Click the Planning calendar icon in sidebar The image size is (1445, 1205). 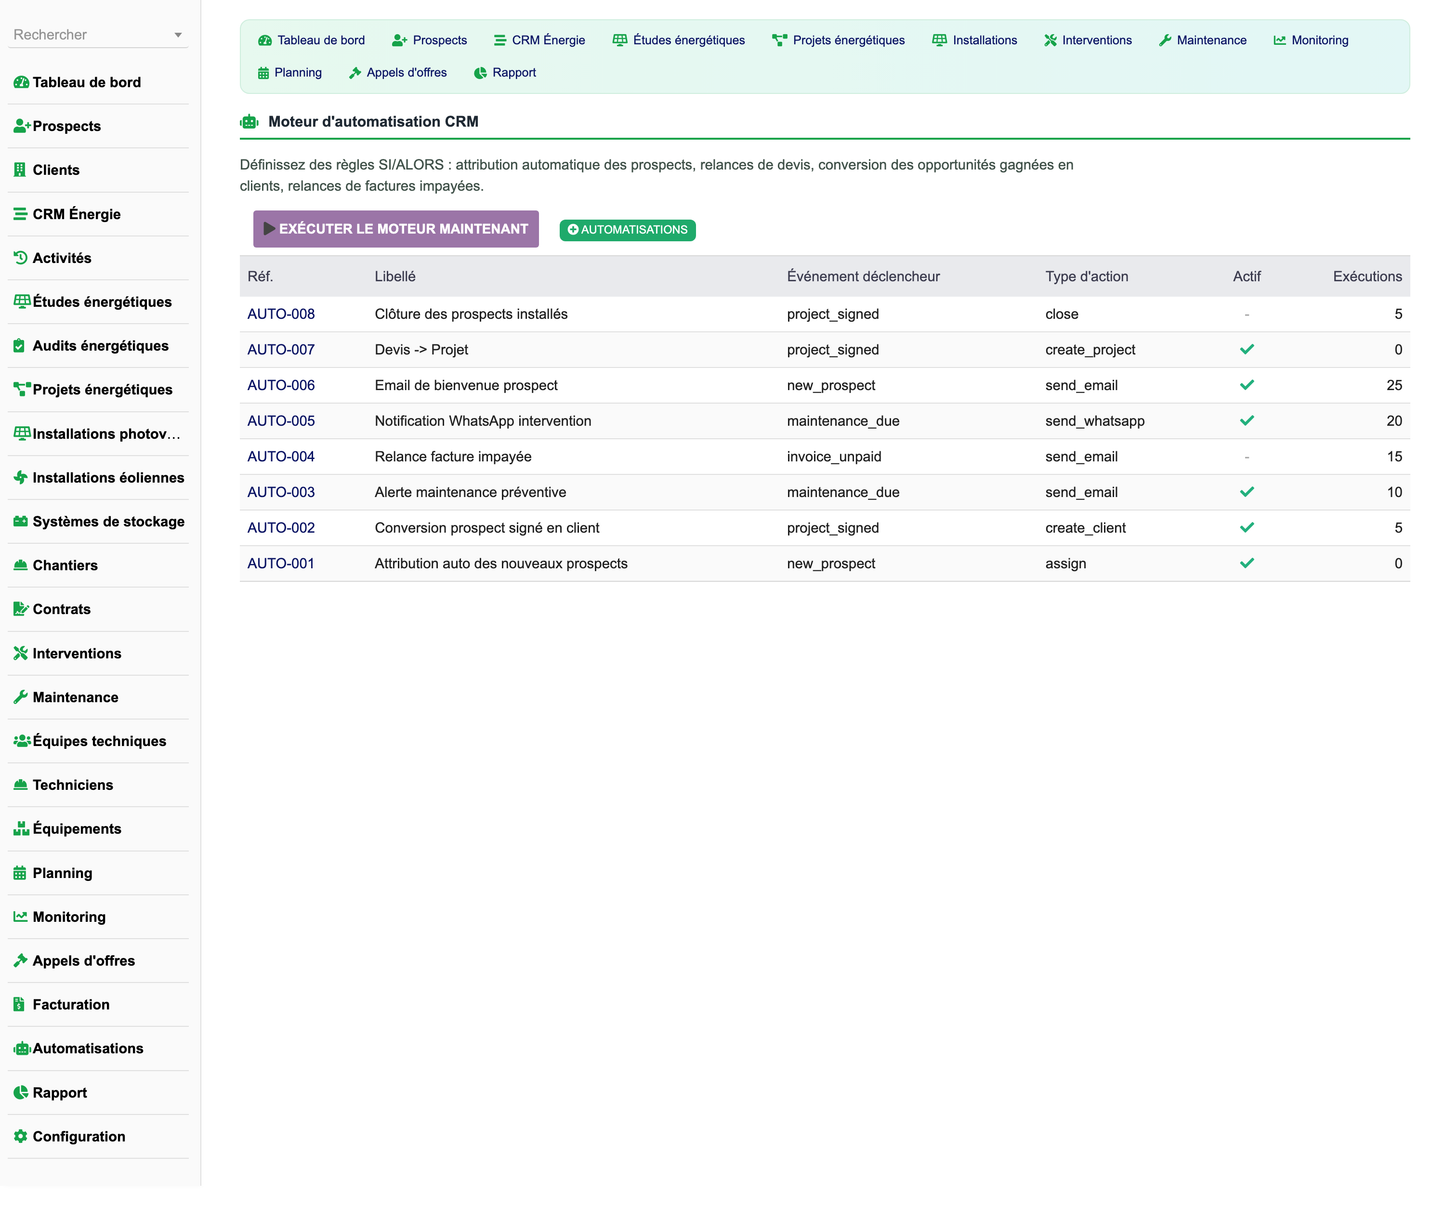coord(19,873)
